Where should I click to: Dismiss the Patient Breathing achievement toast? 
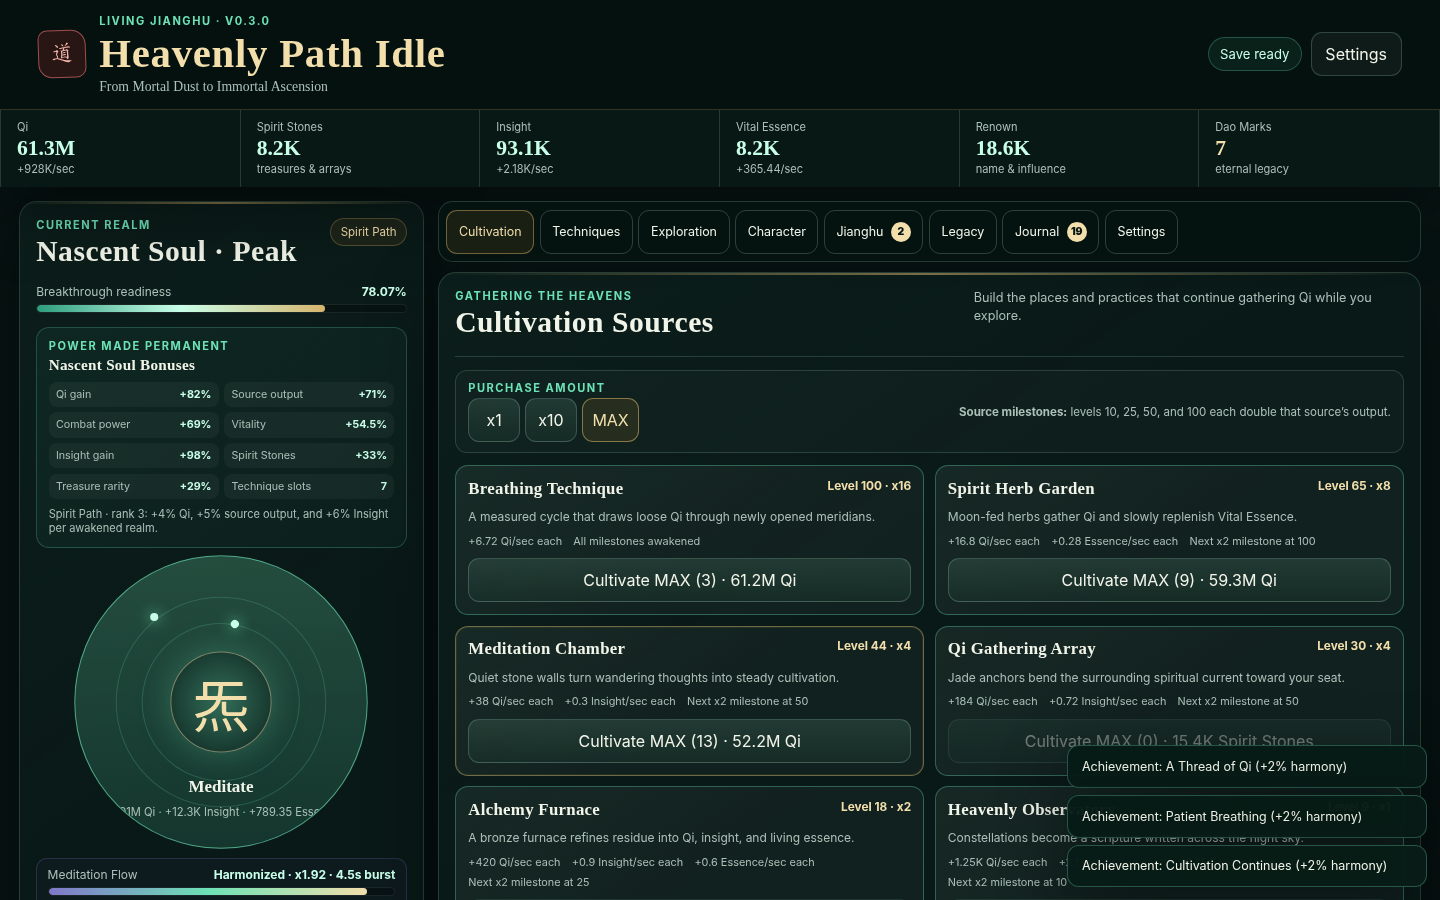coord(1246,816)
